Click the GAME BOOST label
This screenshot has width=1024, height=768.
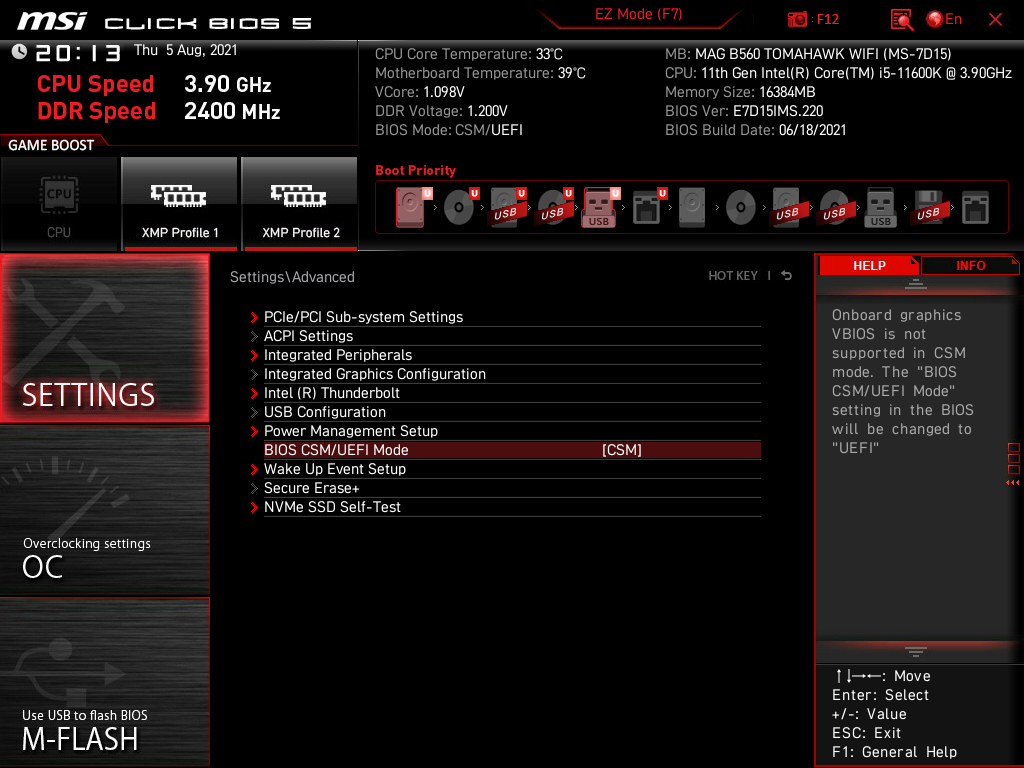tap(51, 145)
